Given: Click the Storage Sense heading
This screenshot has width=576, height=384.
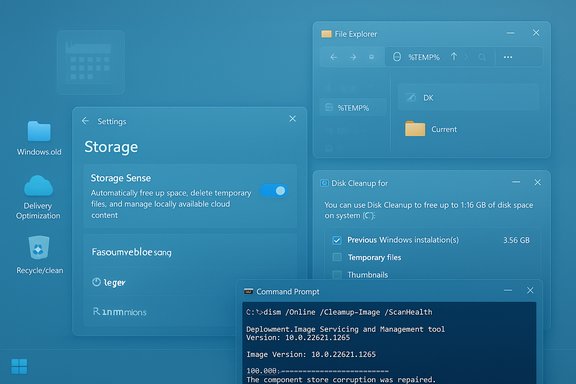Looking at the screenshot, I should [121, 178].
